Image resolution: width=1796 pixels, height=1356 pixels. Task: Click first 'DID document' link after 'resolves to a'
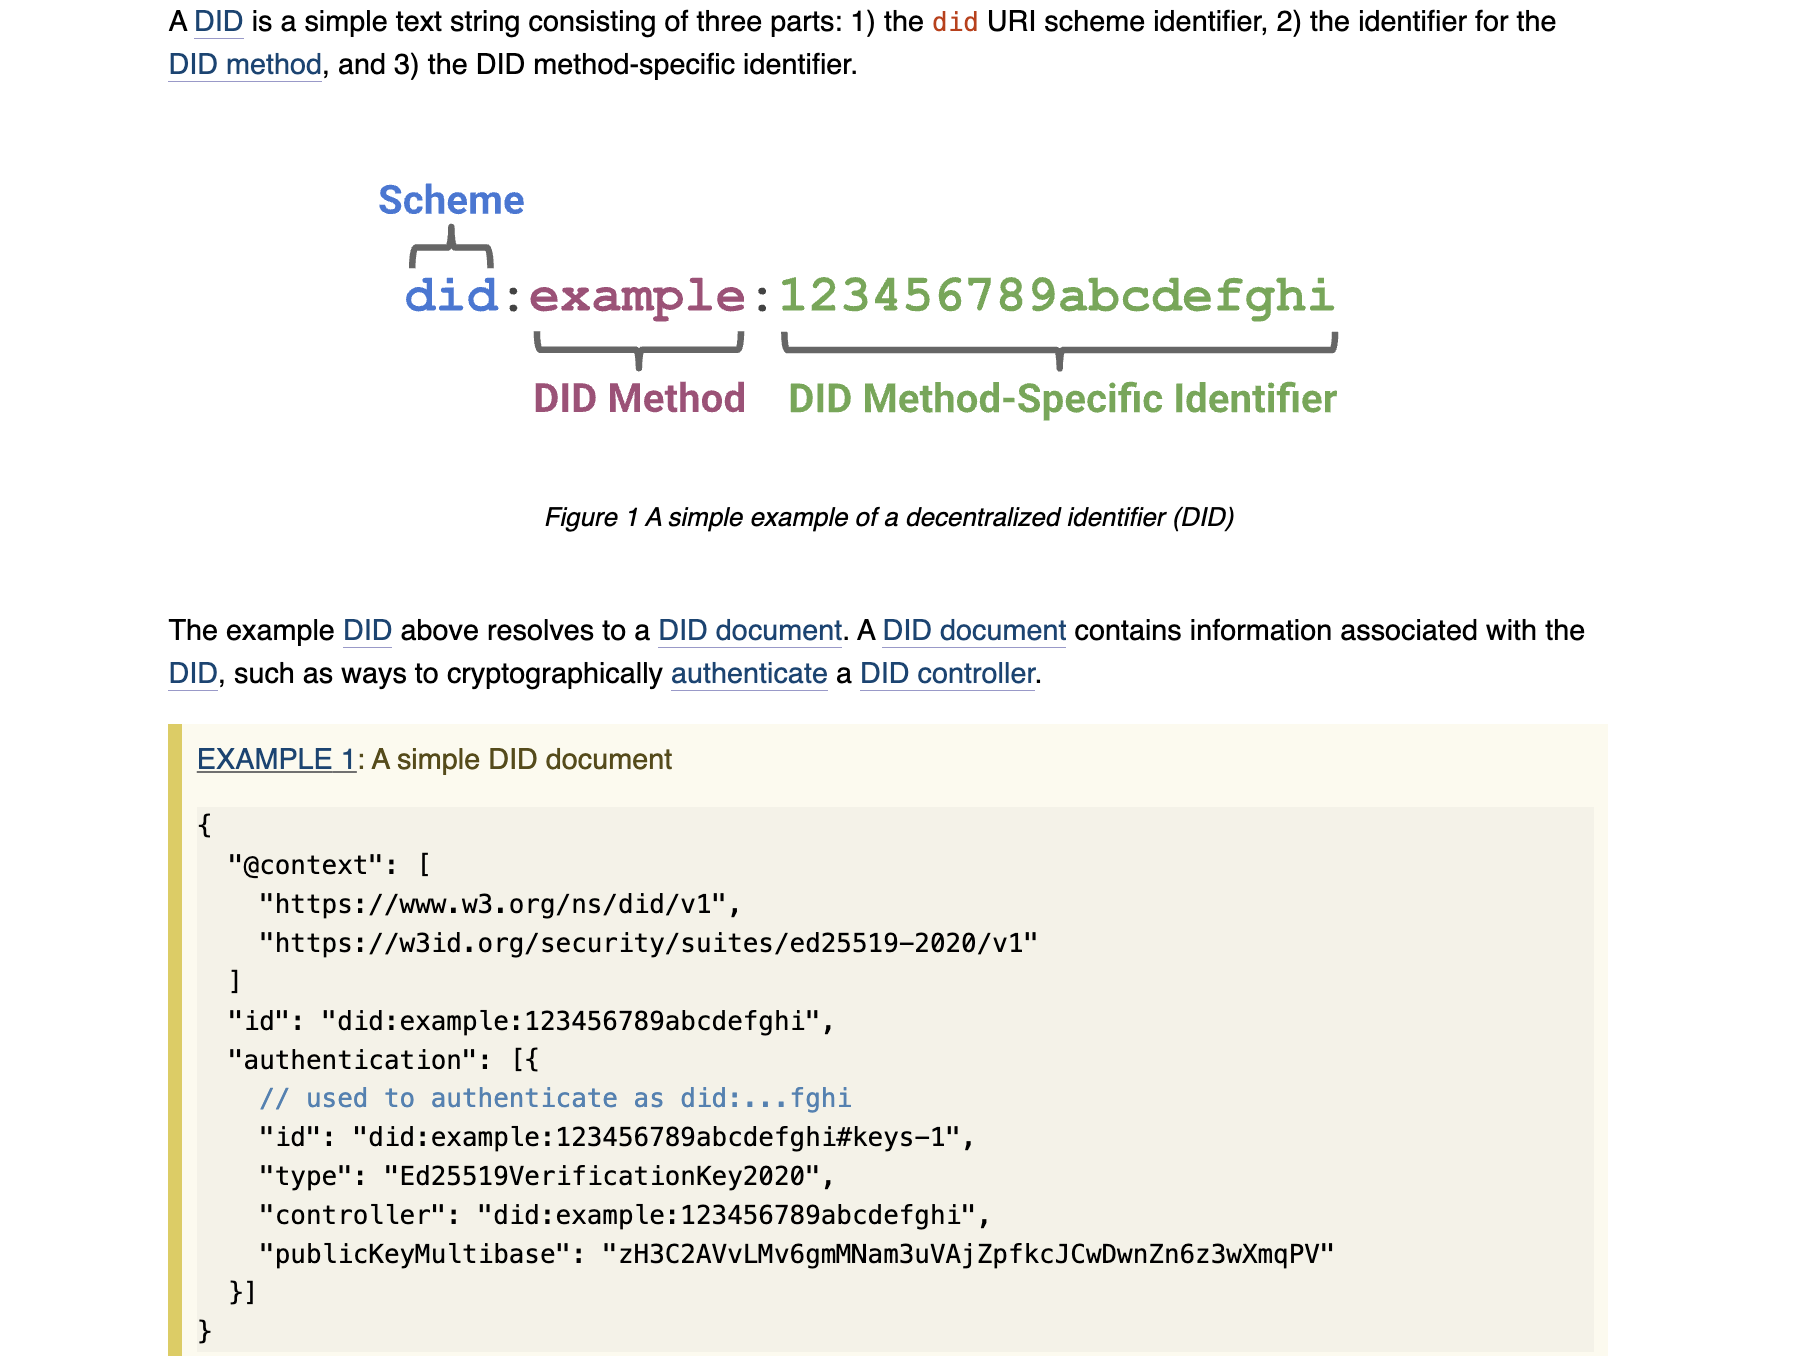coord(750,631)
